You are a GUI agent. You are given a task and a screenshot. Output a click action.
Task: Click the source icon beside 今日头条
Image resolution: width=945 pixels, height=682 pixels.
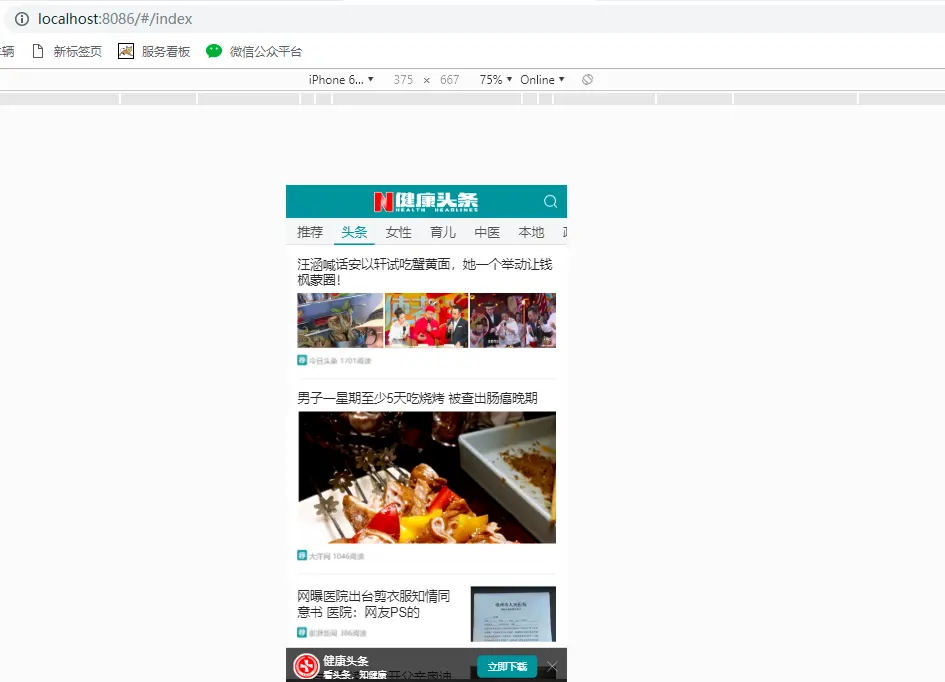coord(302,360)
